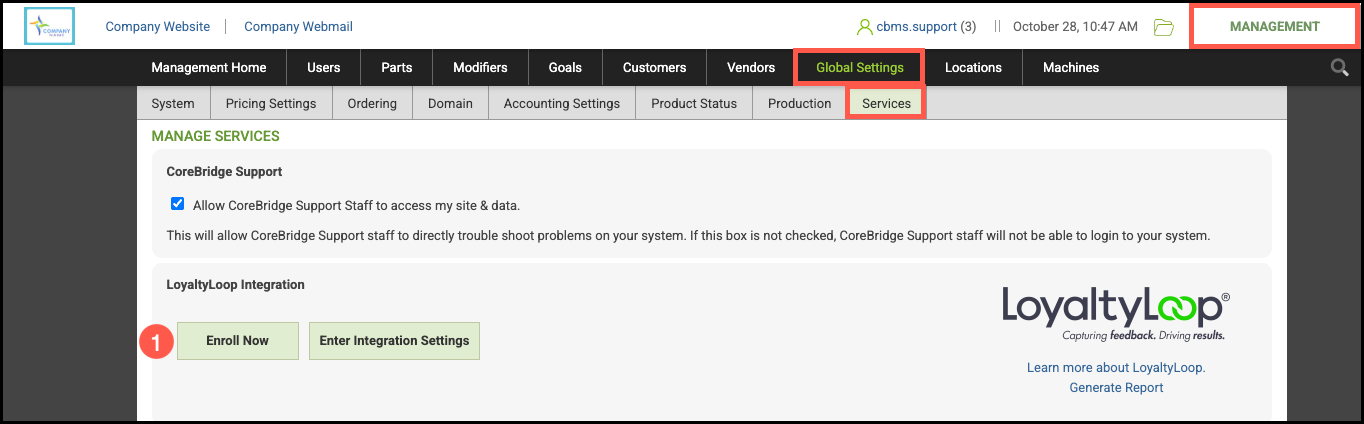1364x424 pixels.
Task: Uncheck Allow CoreBridge Support Staff access checkbox
Action: pyautogui.click(x=178, y=204)
